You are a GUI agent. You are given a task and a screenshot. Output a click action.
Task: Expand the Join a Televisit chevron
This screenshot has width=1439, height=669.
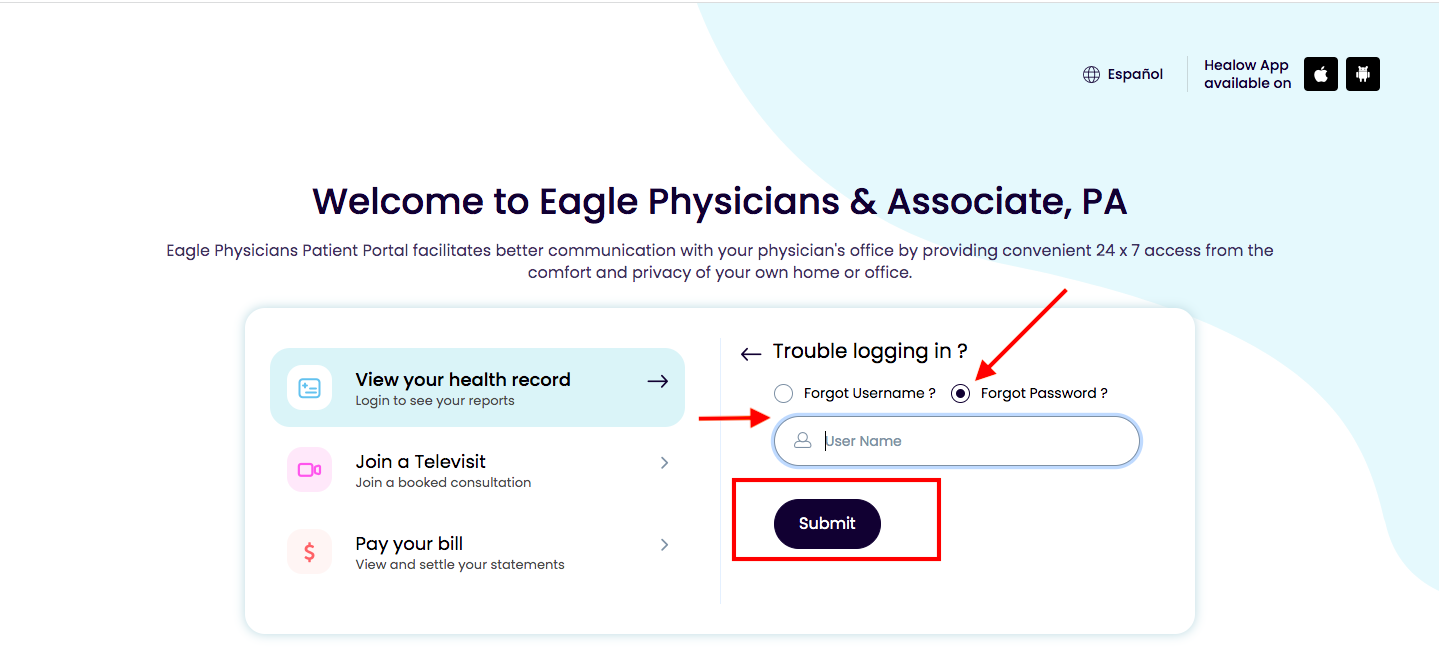point(664,463)
